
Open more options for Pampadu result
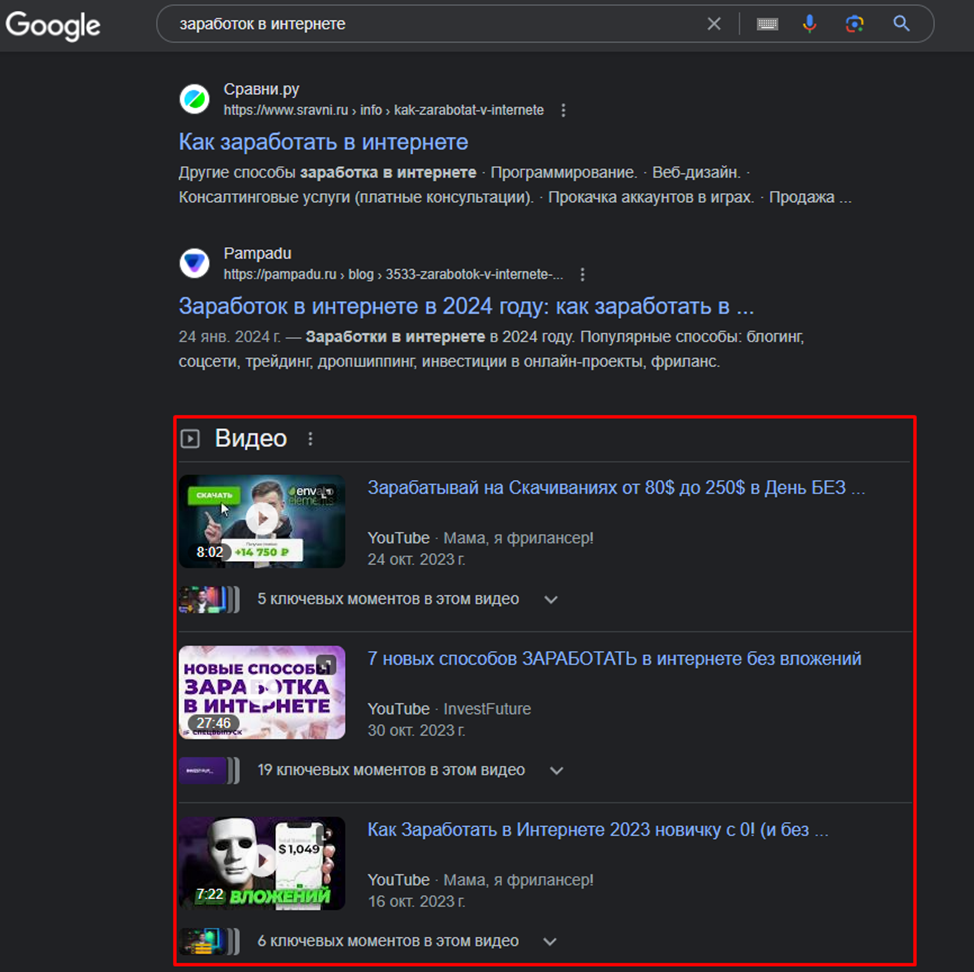(x=582, y=275)
